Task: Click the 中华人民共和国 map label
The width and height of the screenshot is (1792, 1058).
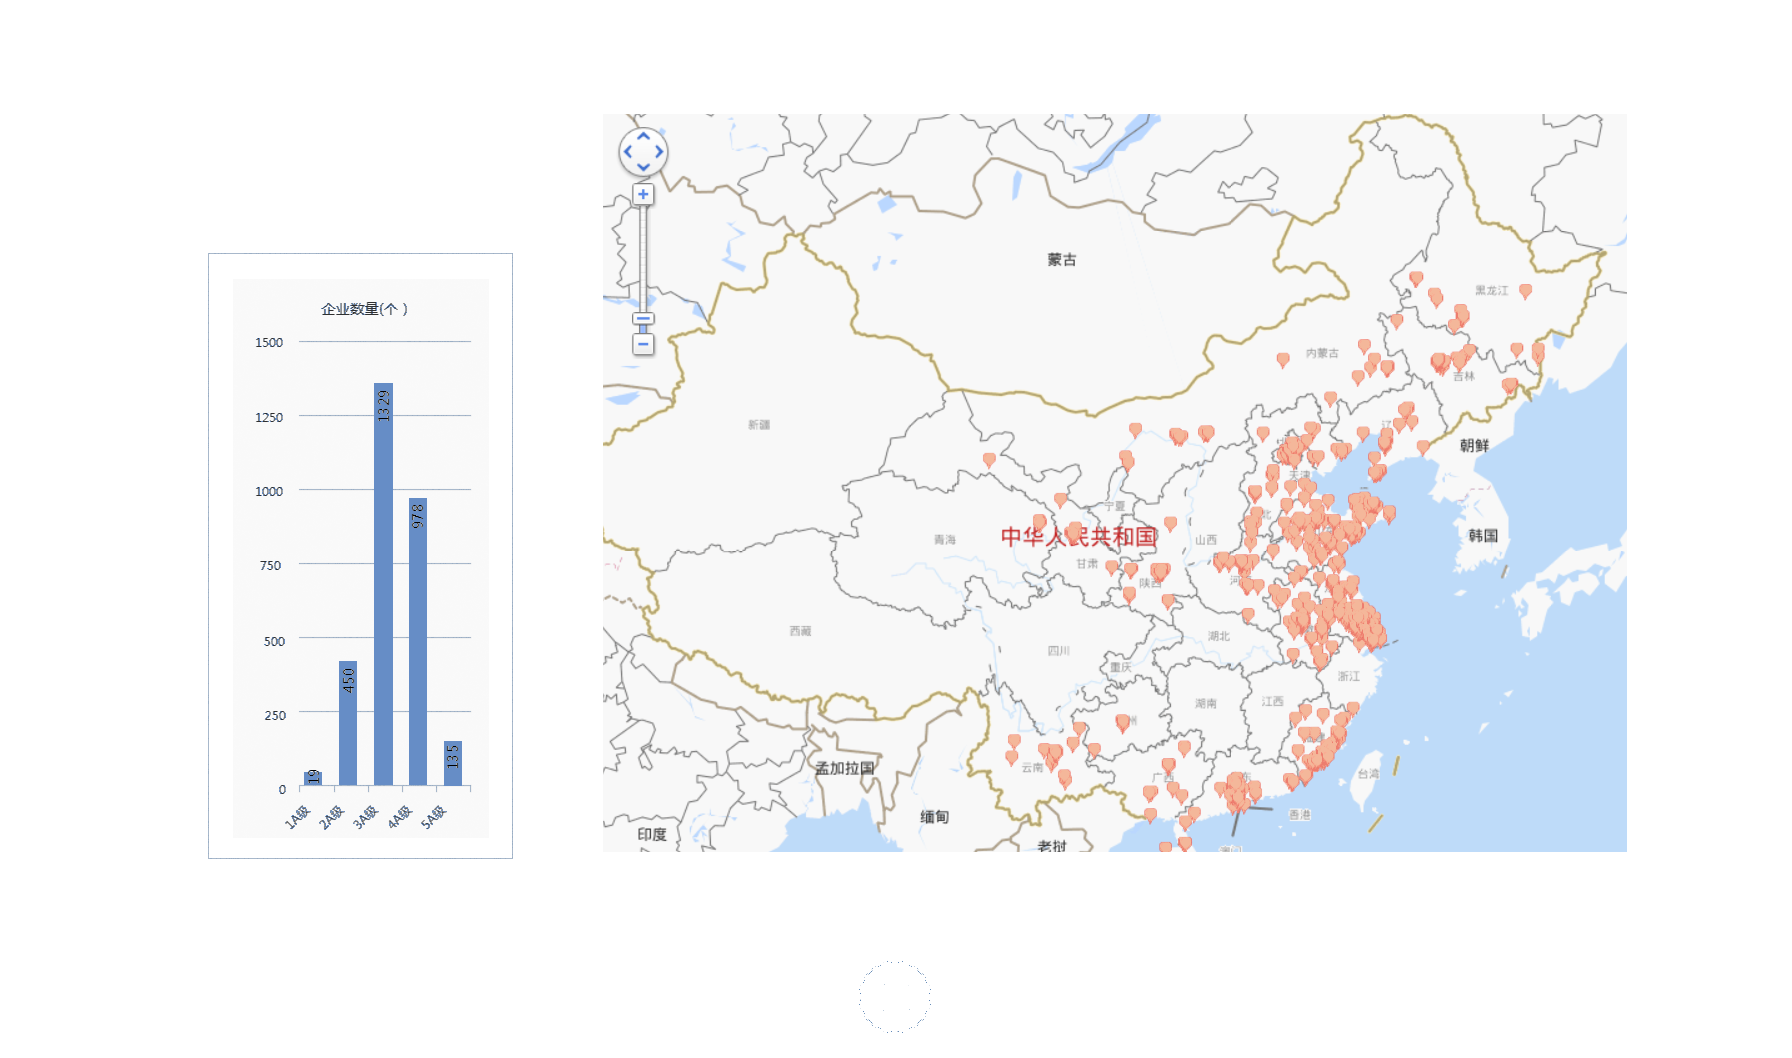Action: pos(1078,536)
